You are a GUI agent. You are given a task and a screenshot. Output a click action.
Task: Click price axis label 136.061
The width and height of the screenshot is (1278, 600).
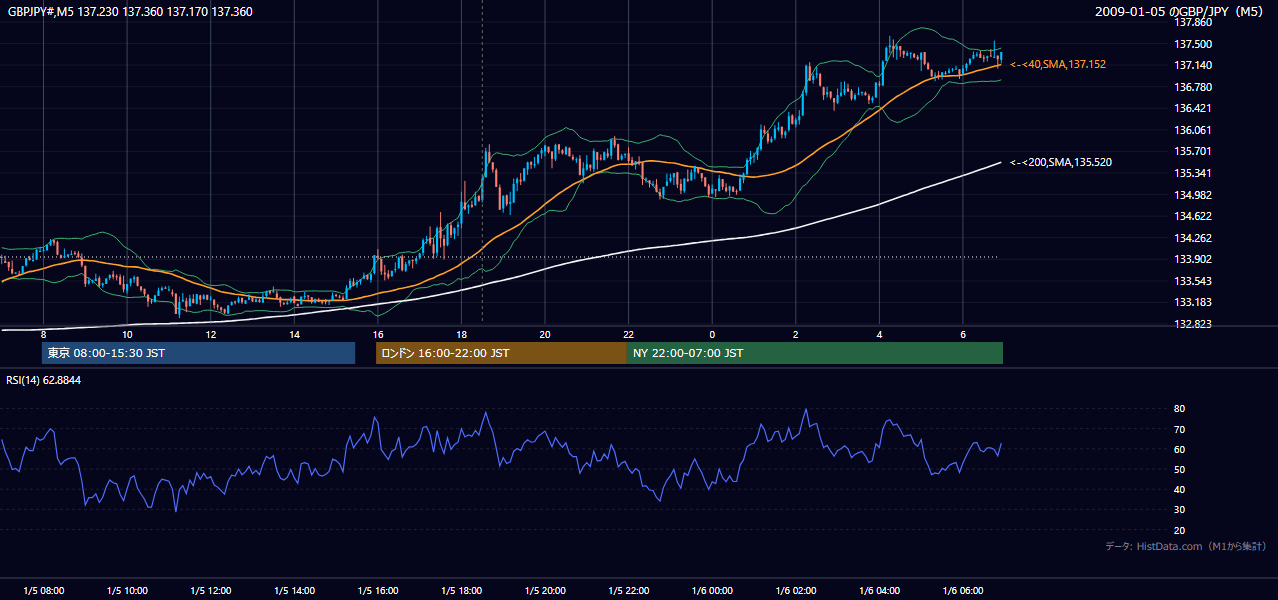pos(1192,130)
